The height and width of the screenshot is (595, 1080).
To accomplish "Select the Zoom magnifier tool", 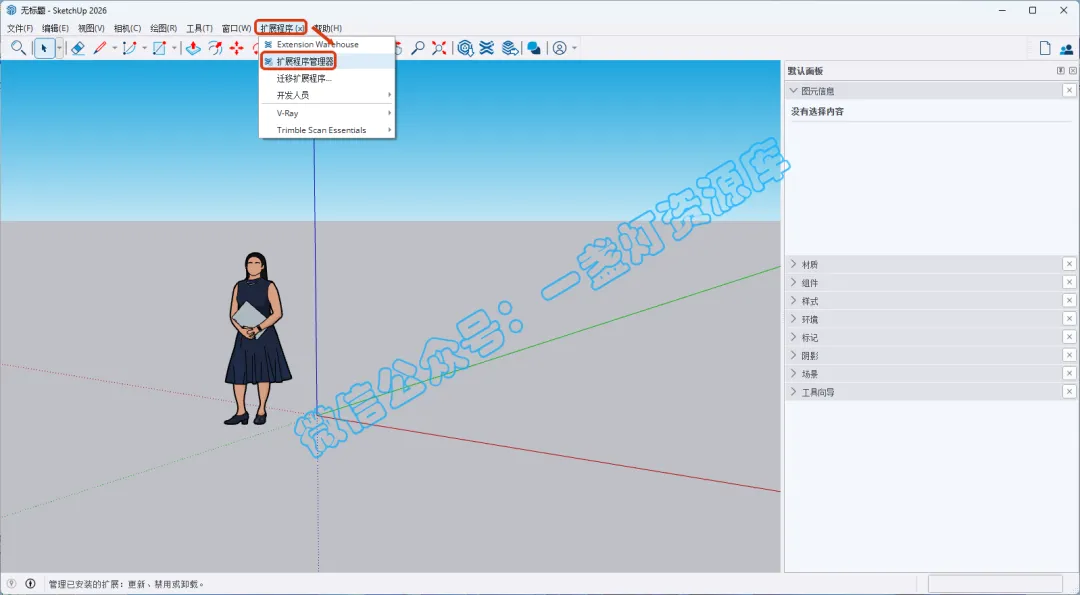I will click(x=417, y=48).
